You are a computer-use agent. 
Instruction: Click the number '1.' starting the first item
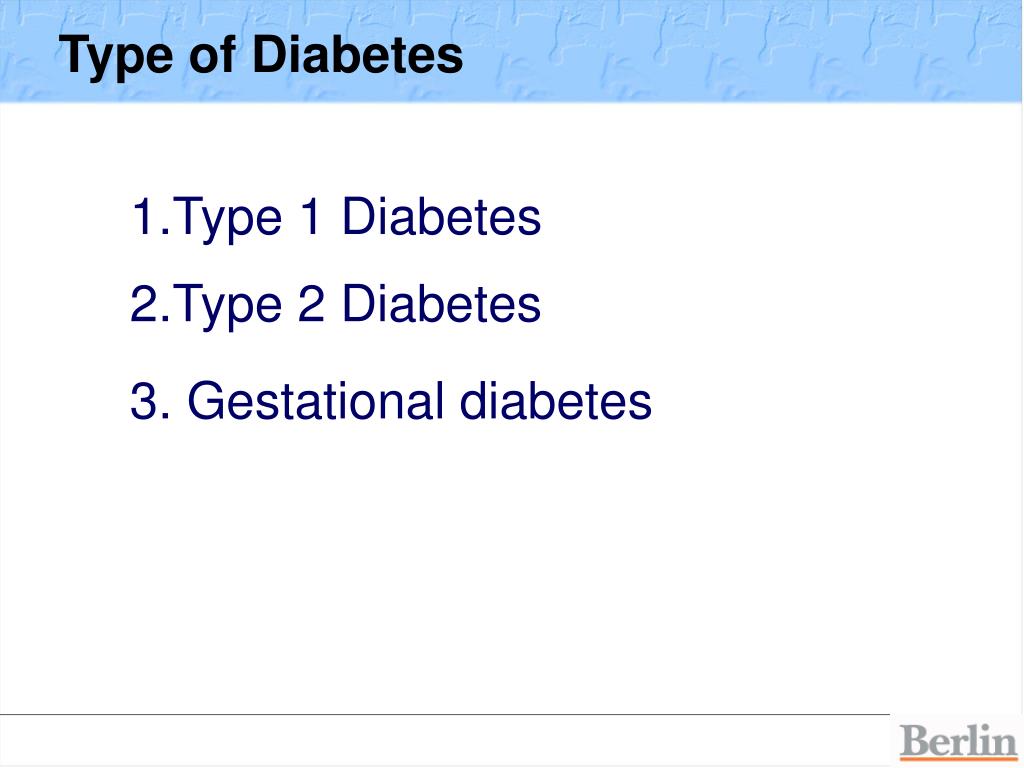click(x=151, y=216)
